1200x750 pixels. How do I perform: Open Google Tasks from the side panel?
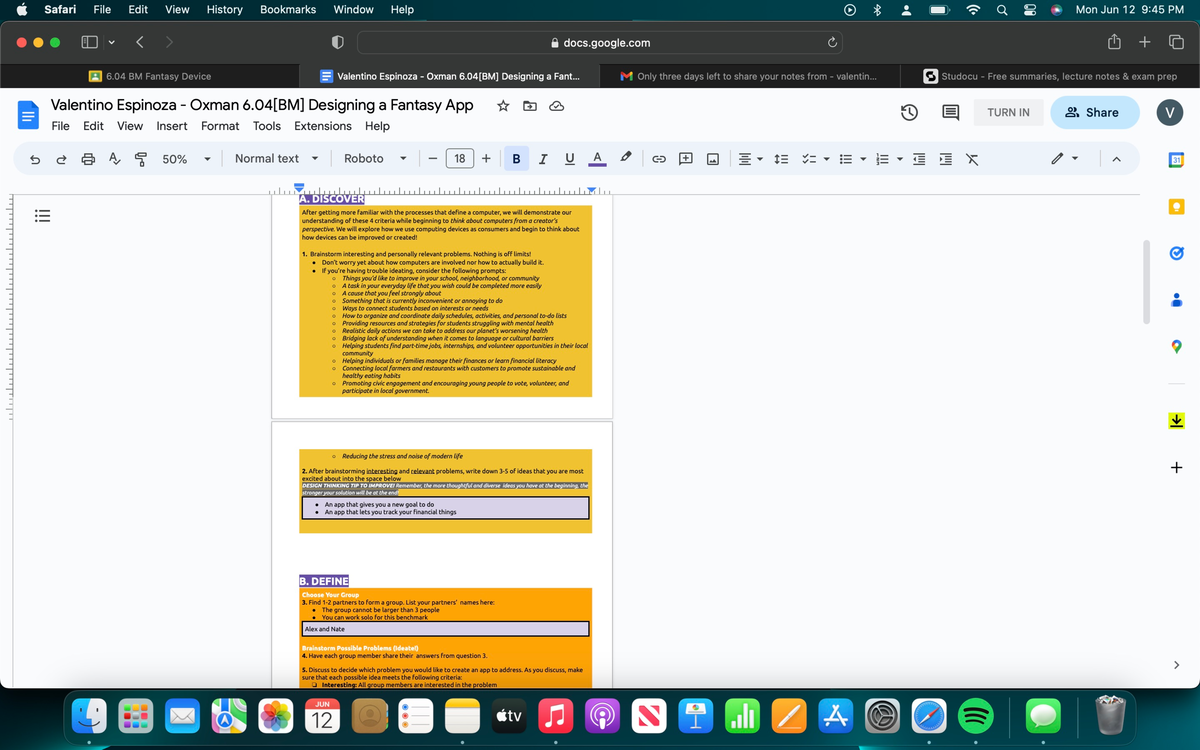tap(1176, 253)
